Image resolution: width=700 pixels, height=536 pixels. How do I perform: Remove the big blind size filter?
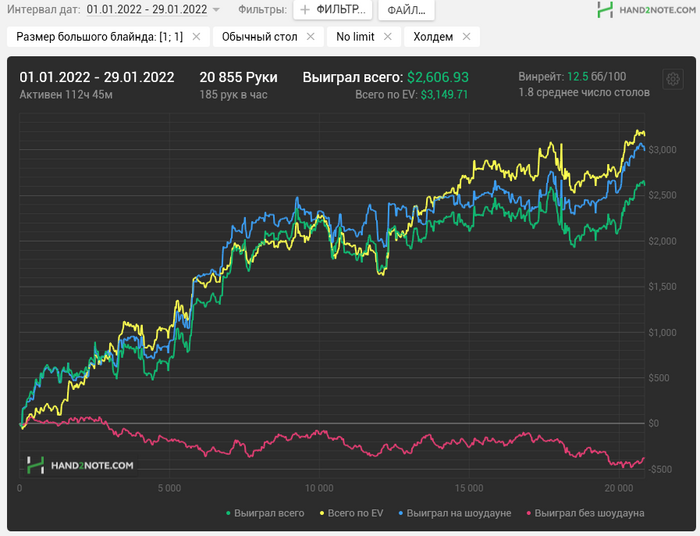tap(196, 37)
